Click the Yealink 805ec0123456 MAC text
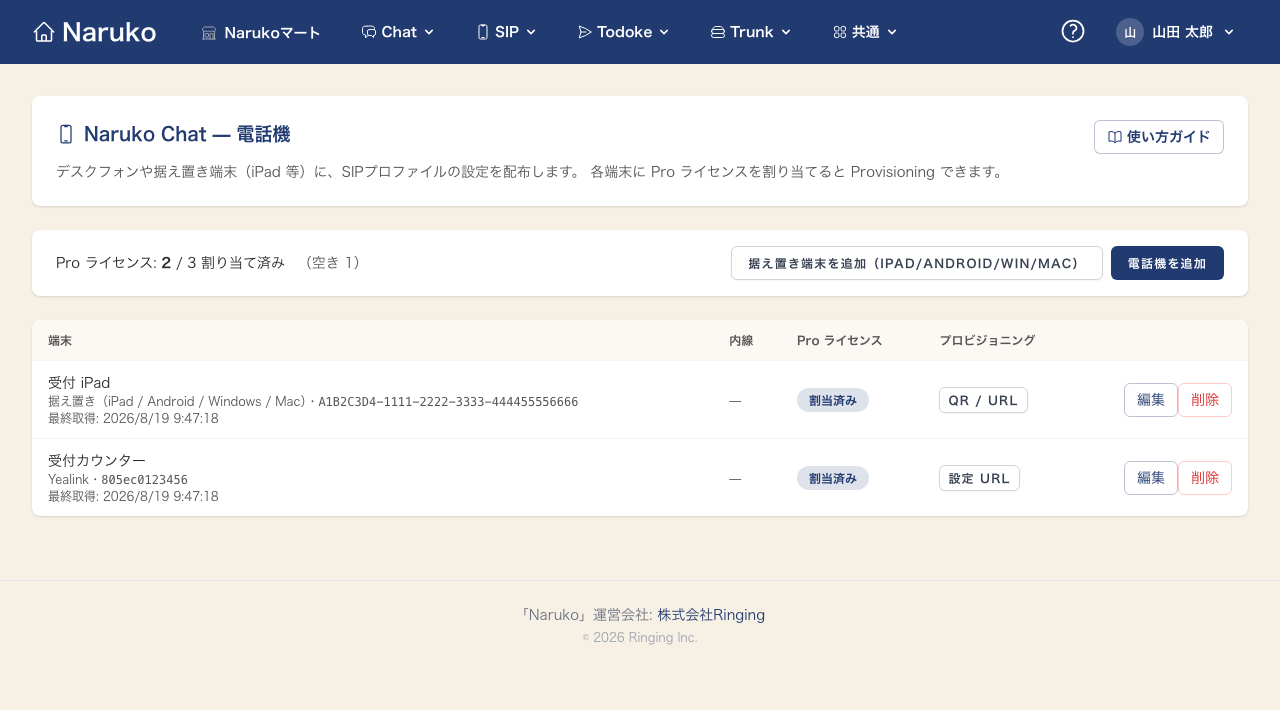The height and width of the screenshot is (710, 1280). (x=118, y=480)
